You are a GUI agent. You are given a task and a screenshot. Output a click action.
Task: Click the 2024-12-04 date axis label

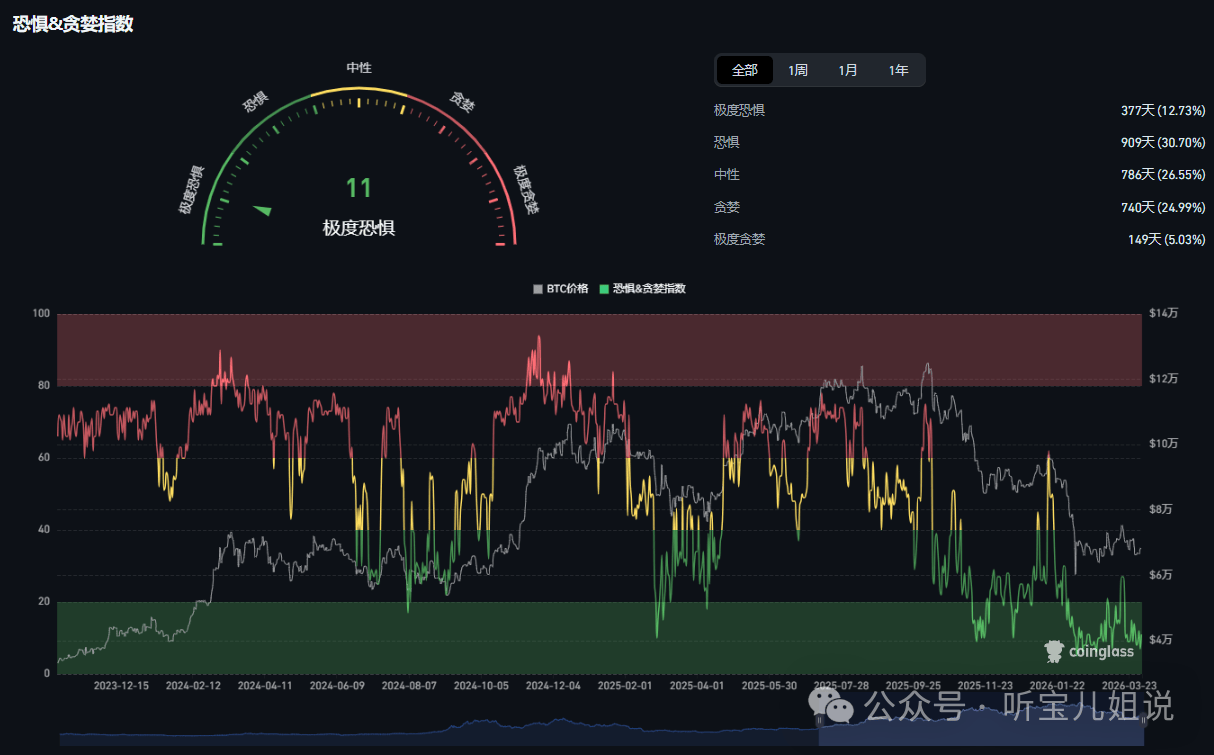553,686
